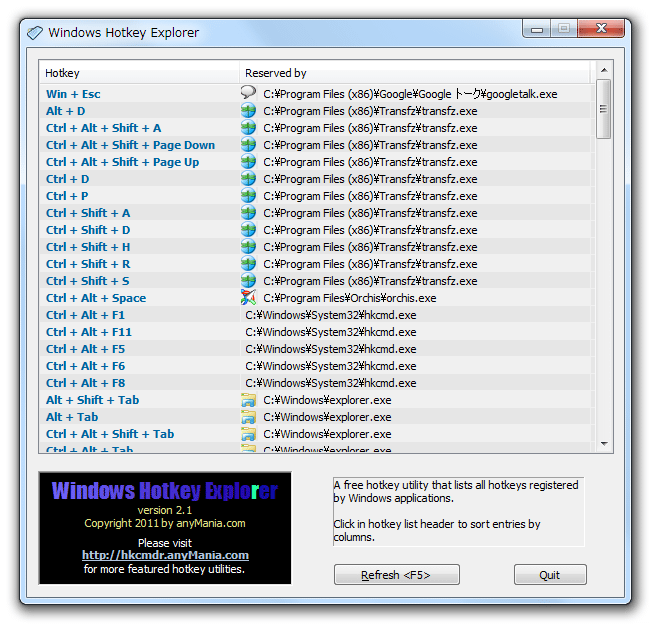Click explorer folder icon in Alt + Shift + Tab row
This screenshot has height=628, width=655.
tap(248, 400)
